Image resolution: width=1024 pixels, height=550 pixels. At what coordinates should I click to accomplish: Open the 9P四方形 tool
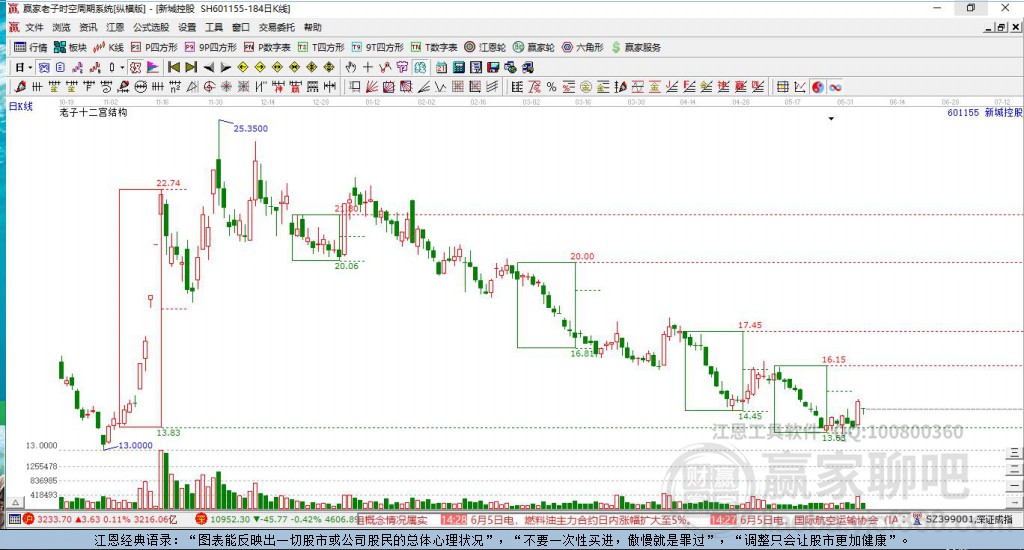tap(210, 47)
